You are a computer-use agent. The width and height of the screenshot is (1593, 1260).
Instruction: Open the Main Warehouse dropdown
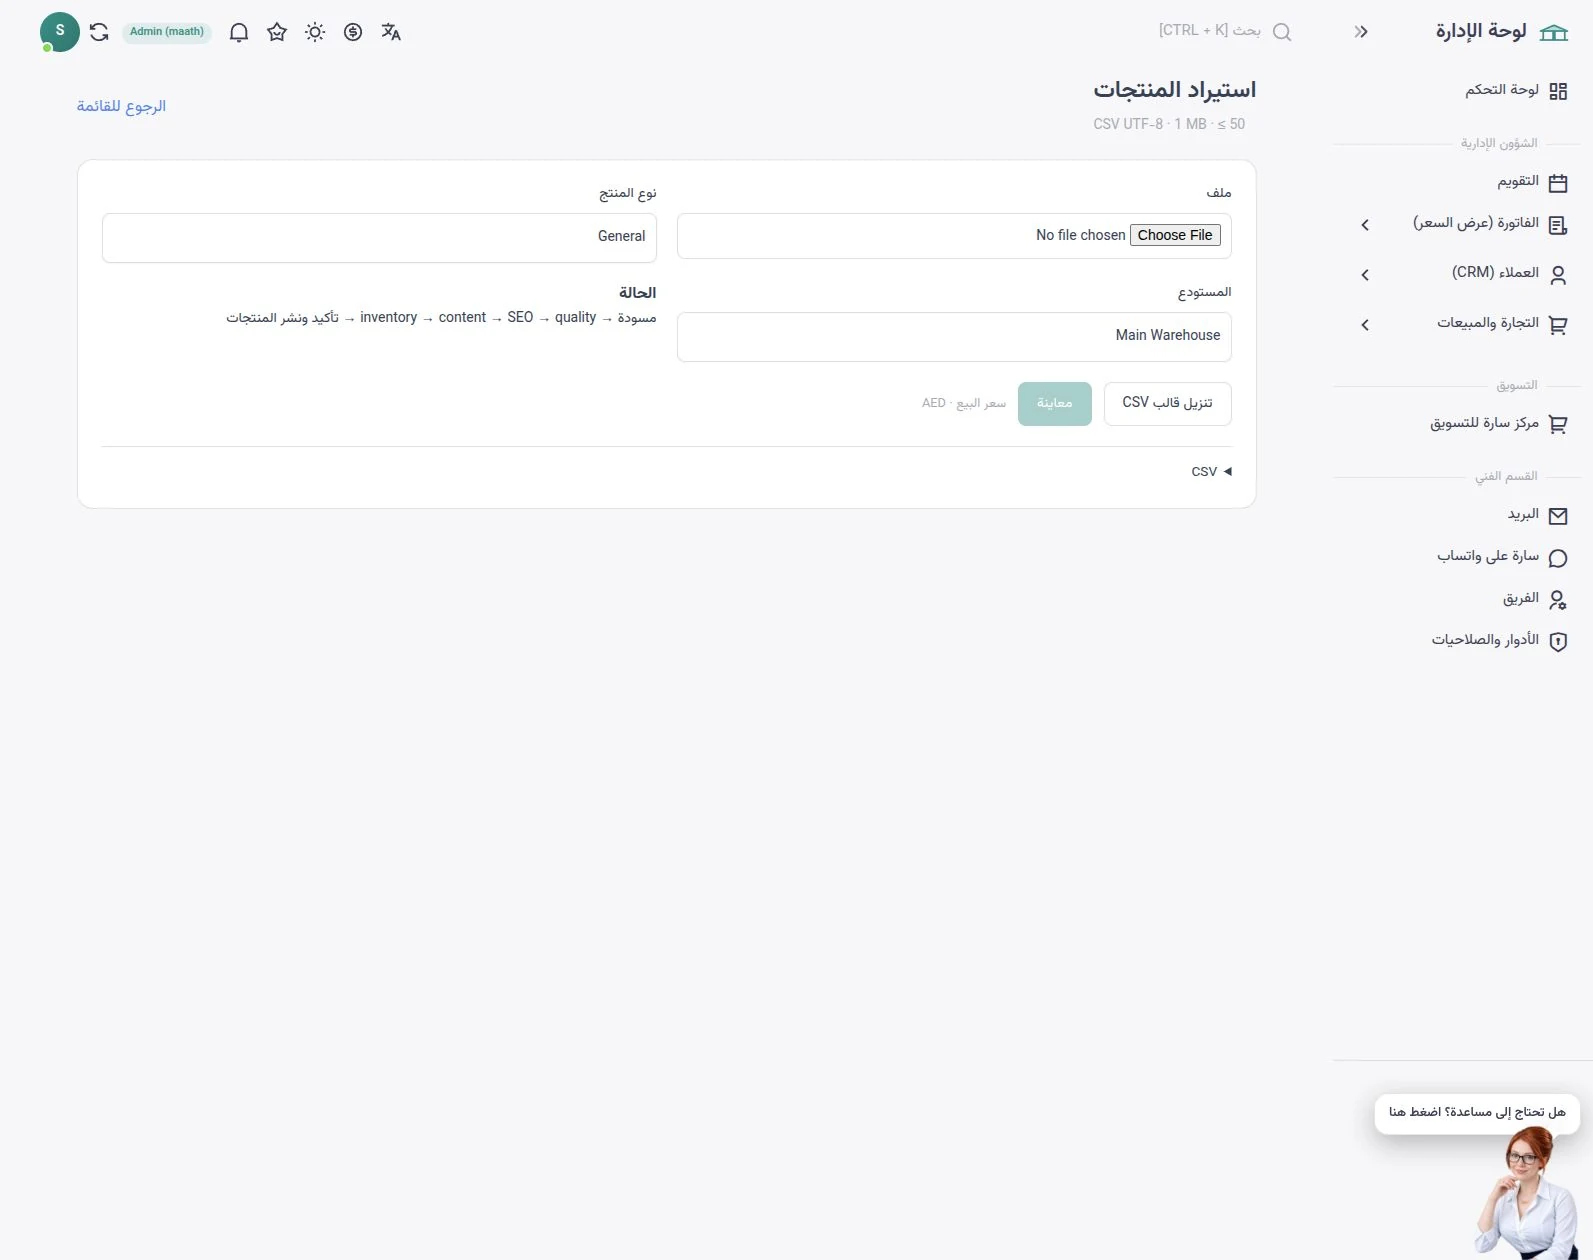954,336
